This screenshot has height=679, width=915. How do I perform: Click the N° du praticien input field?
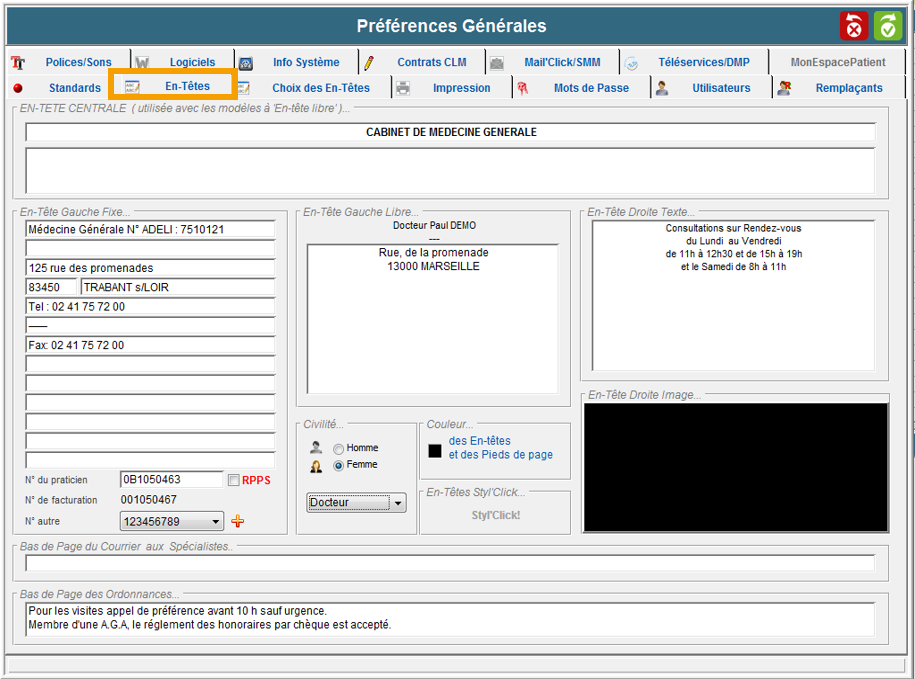[170, 480]
